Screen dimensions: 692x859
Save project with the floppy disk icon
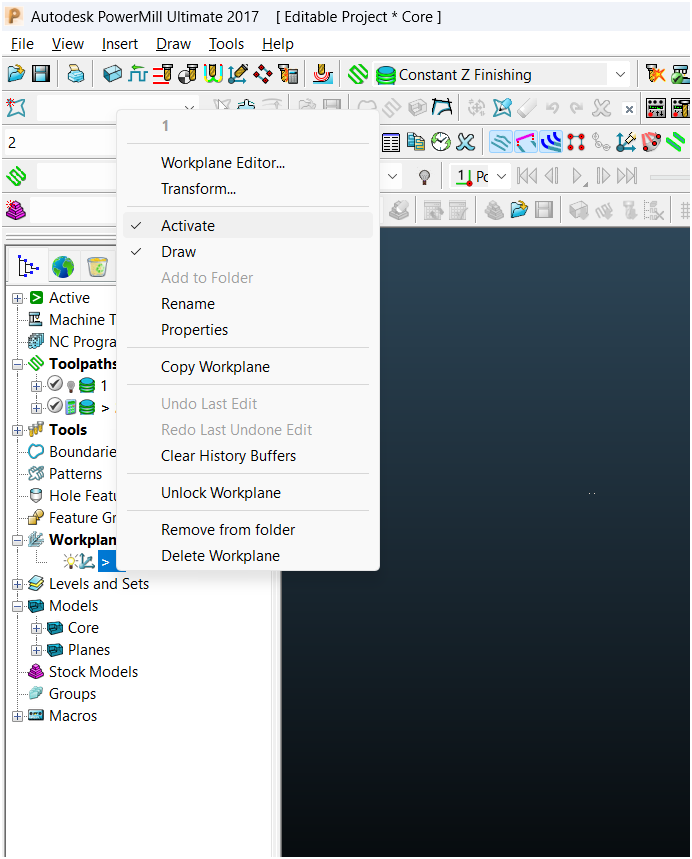click(x=41, y=73)
